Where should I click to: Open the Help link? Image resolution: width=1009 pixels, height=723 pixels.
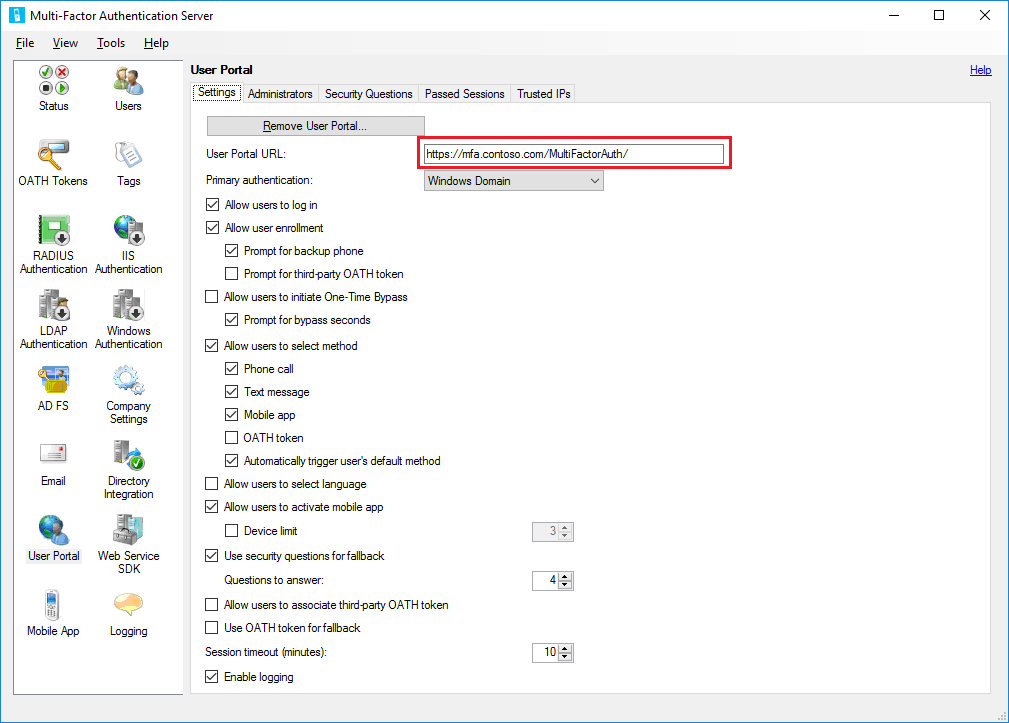coord(980,70)
